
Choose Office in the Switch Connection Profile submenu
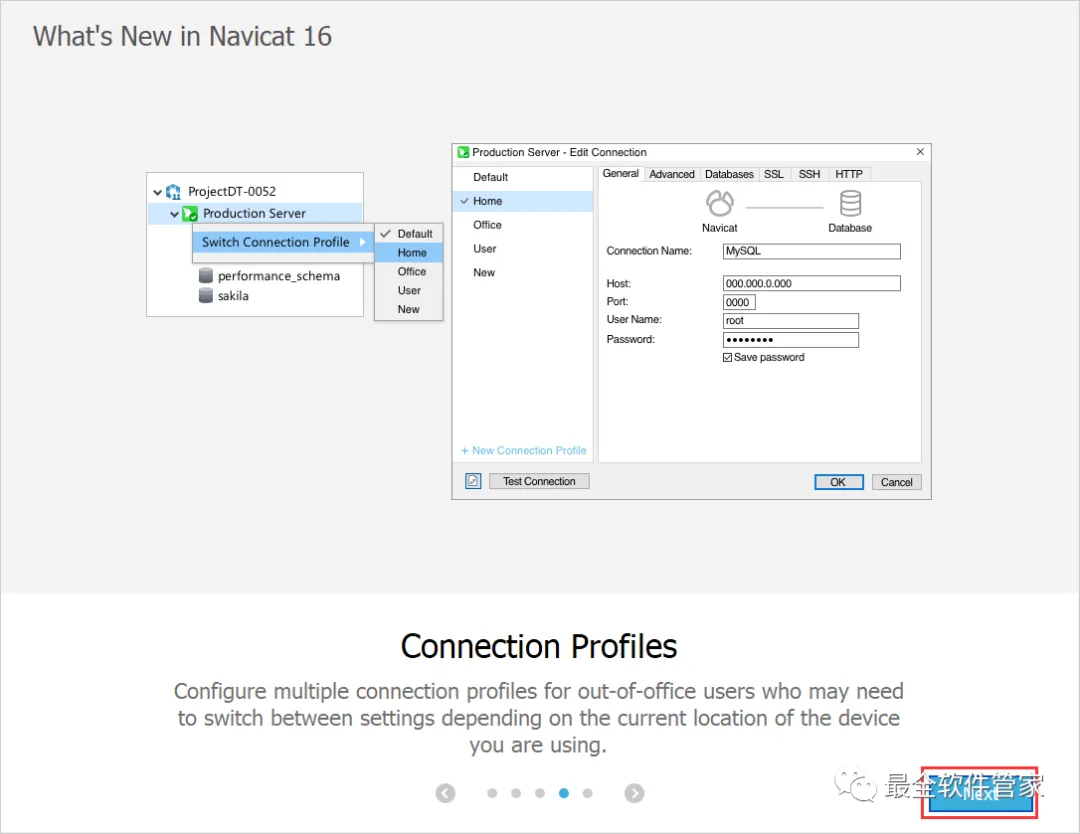click(409, 271)
